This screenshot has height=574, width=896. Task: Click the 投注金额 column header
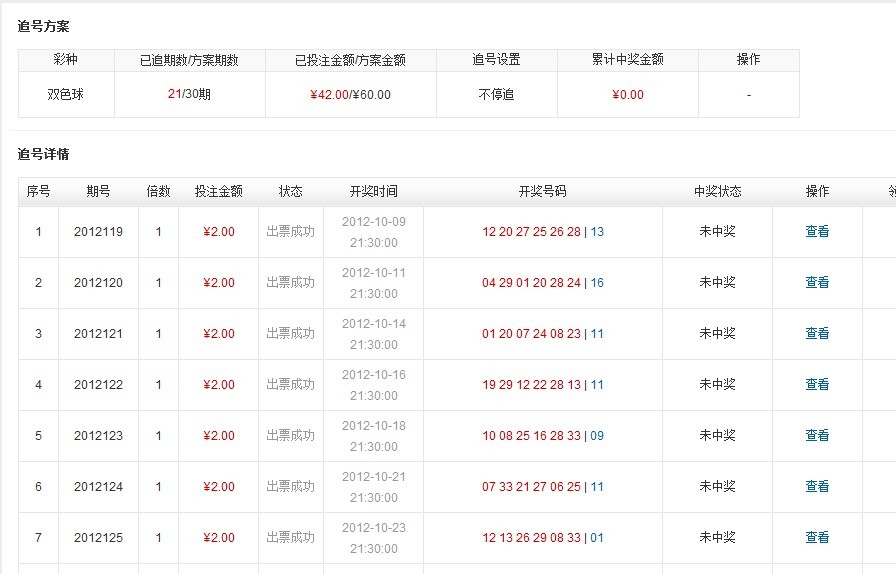click(x=218, y=192)
